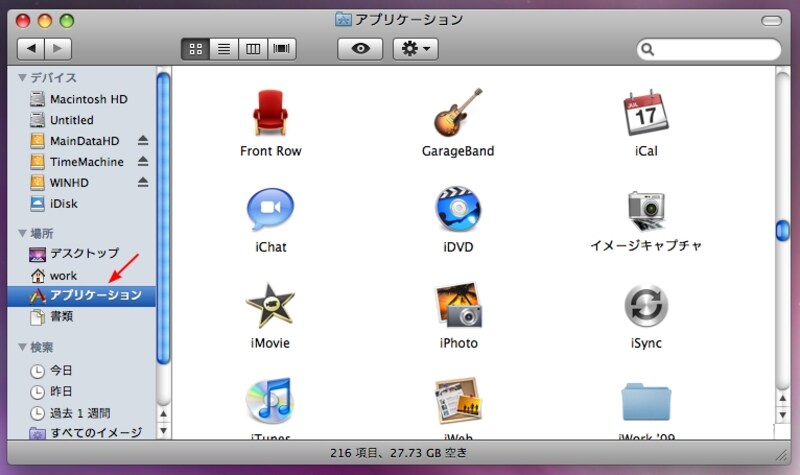Click the main pane scroll up arrow

[x=782, y=398]
